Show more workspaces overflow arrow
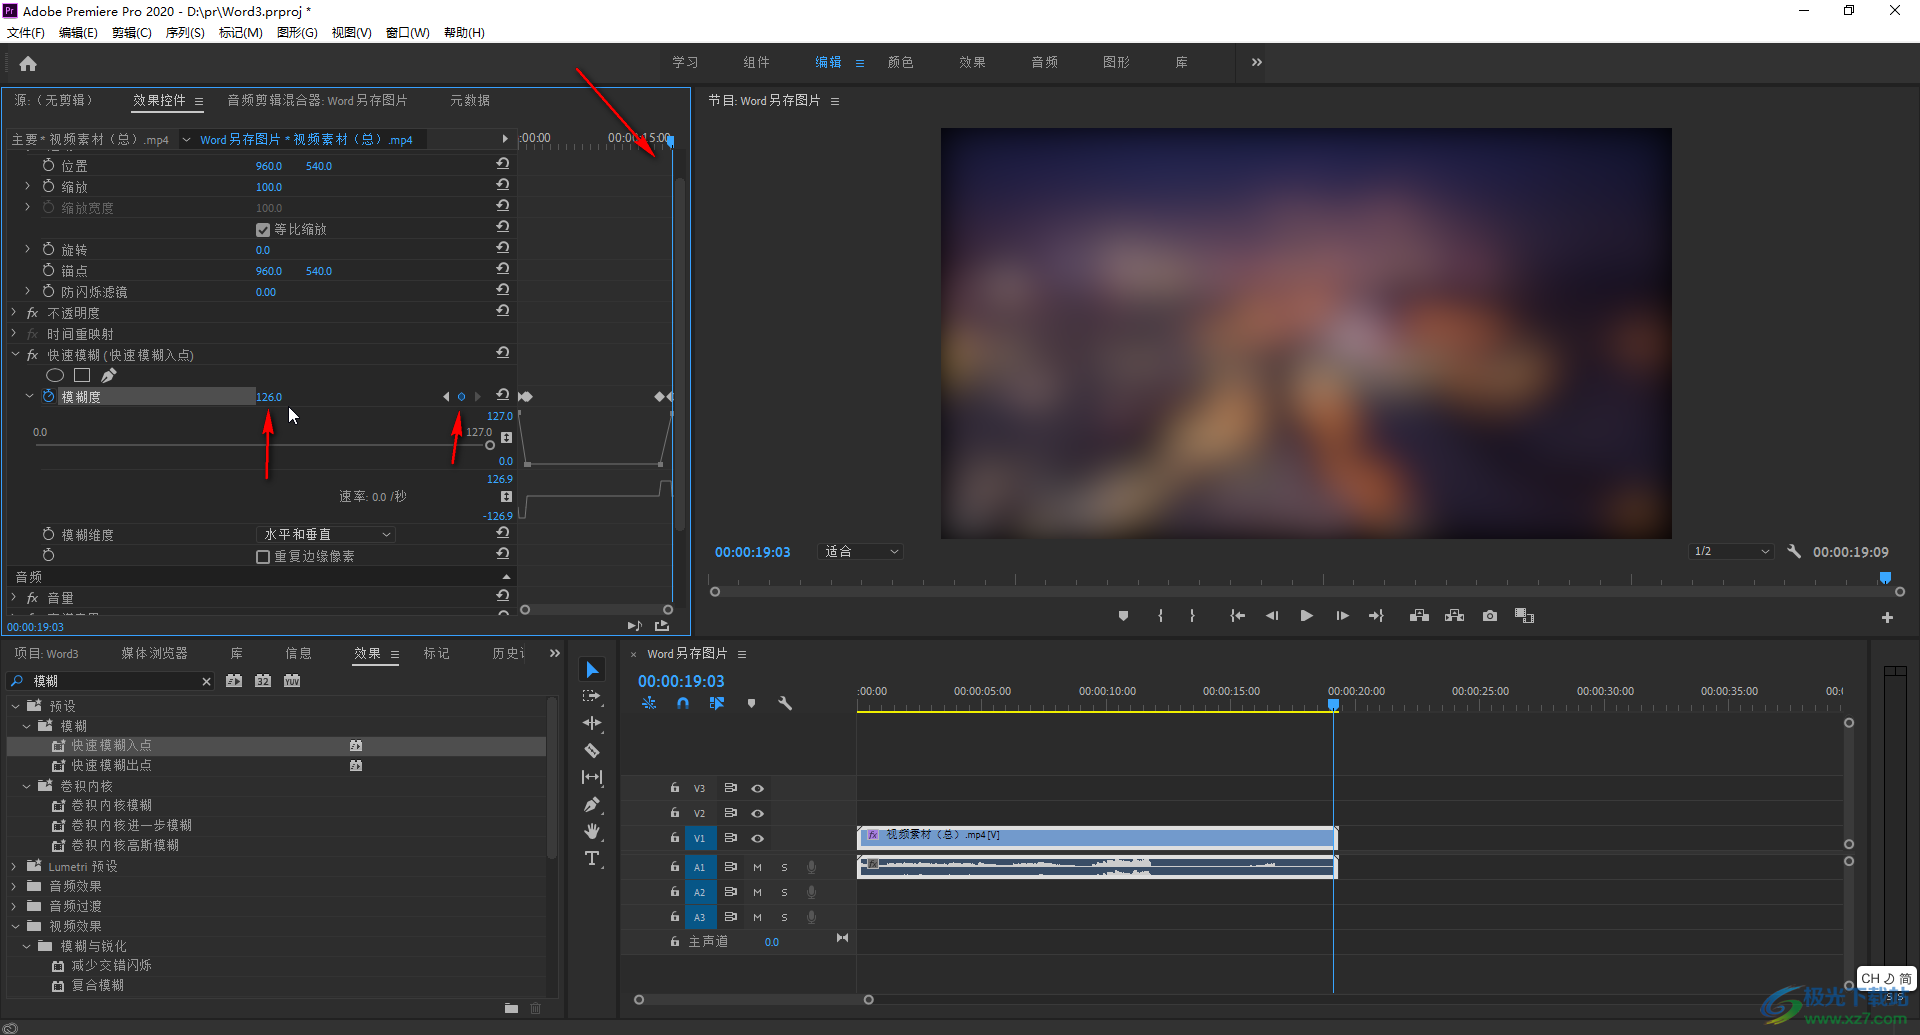 (1256, 62)
